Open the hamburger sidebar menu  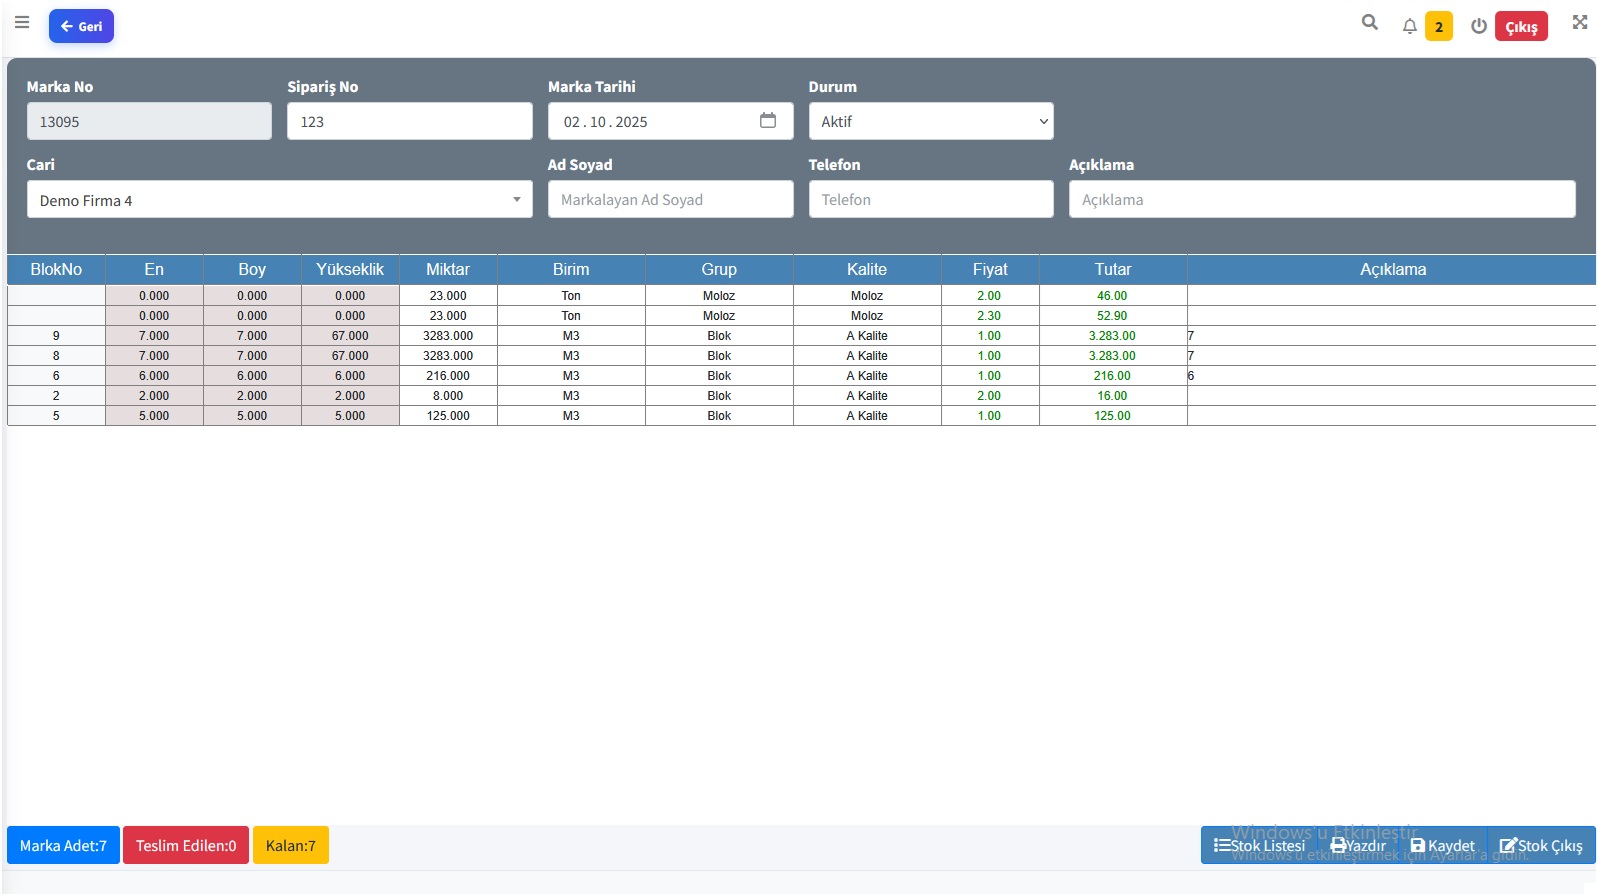22,22
